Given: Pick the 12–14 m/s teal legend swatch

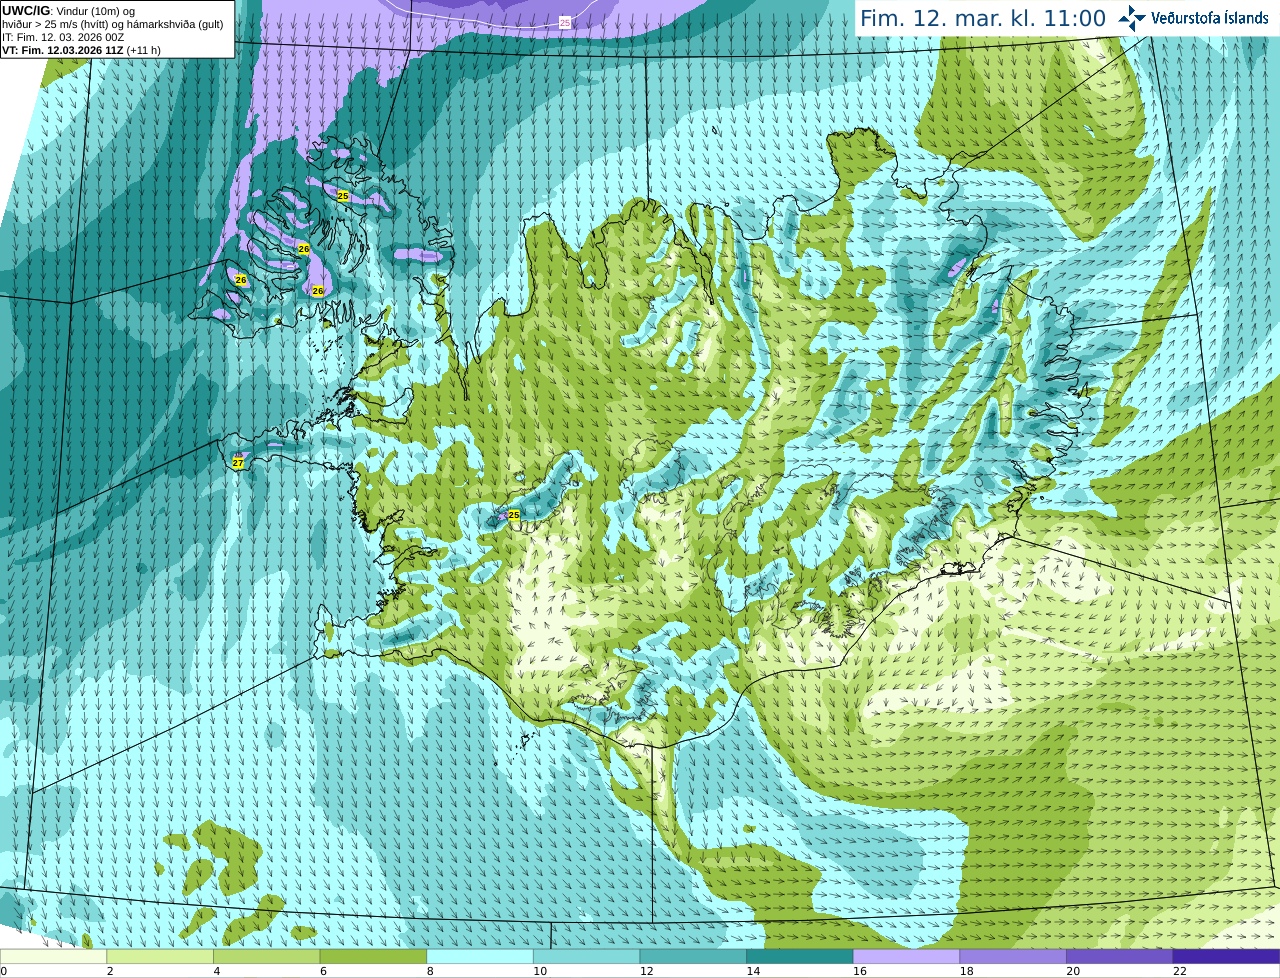Looking at the screenshot, I should [x=693, y=956].
